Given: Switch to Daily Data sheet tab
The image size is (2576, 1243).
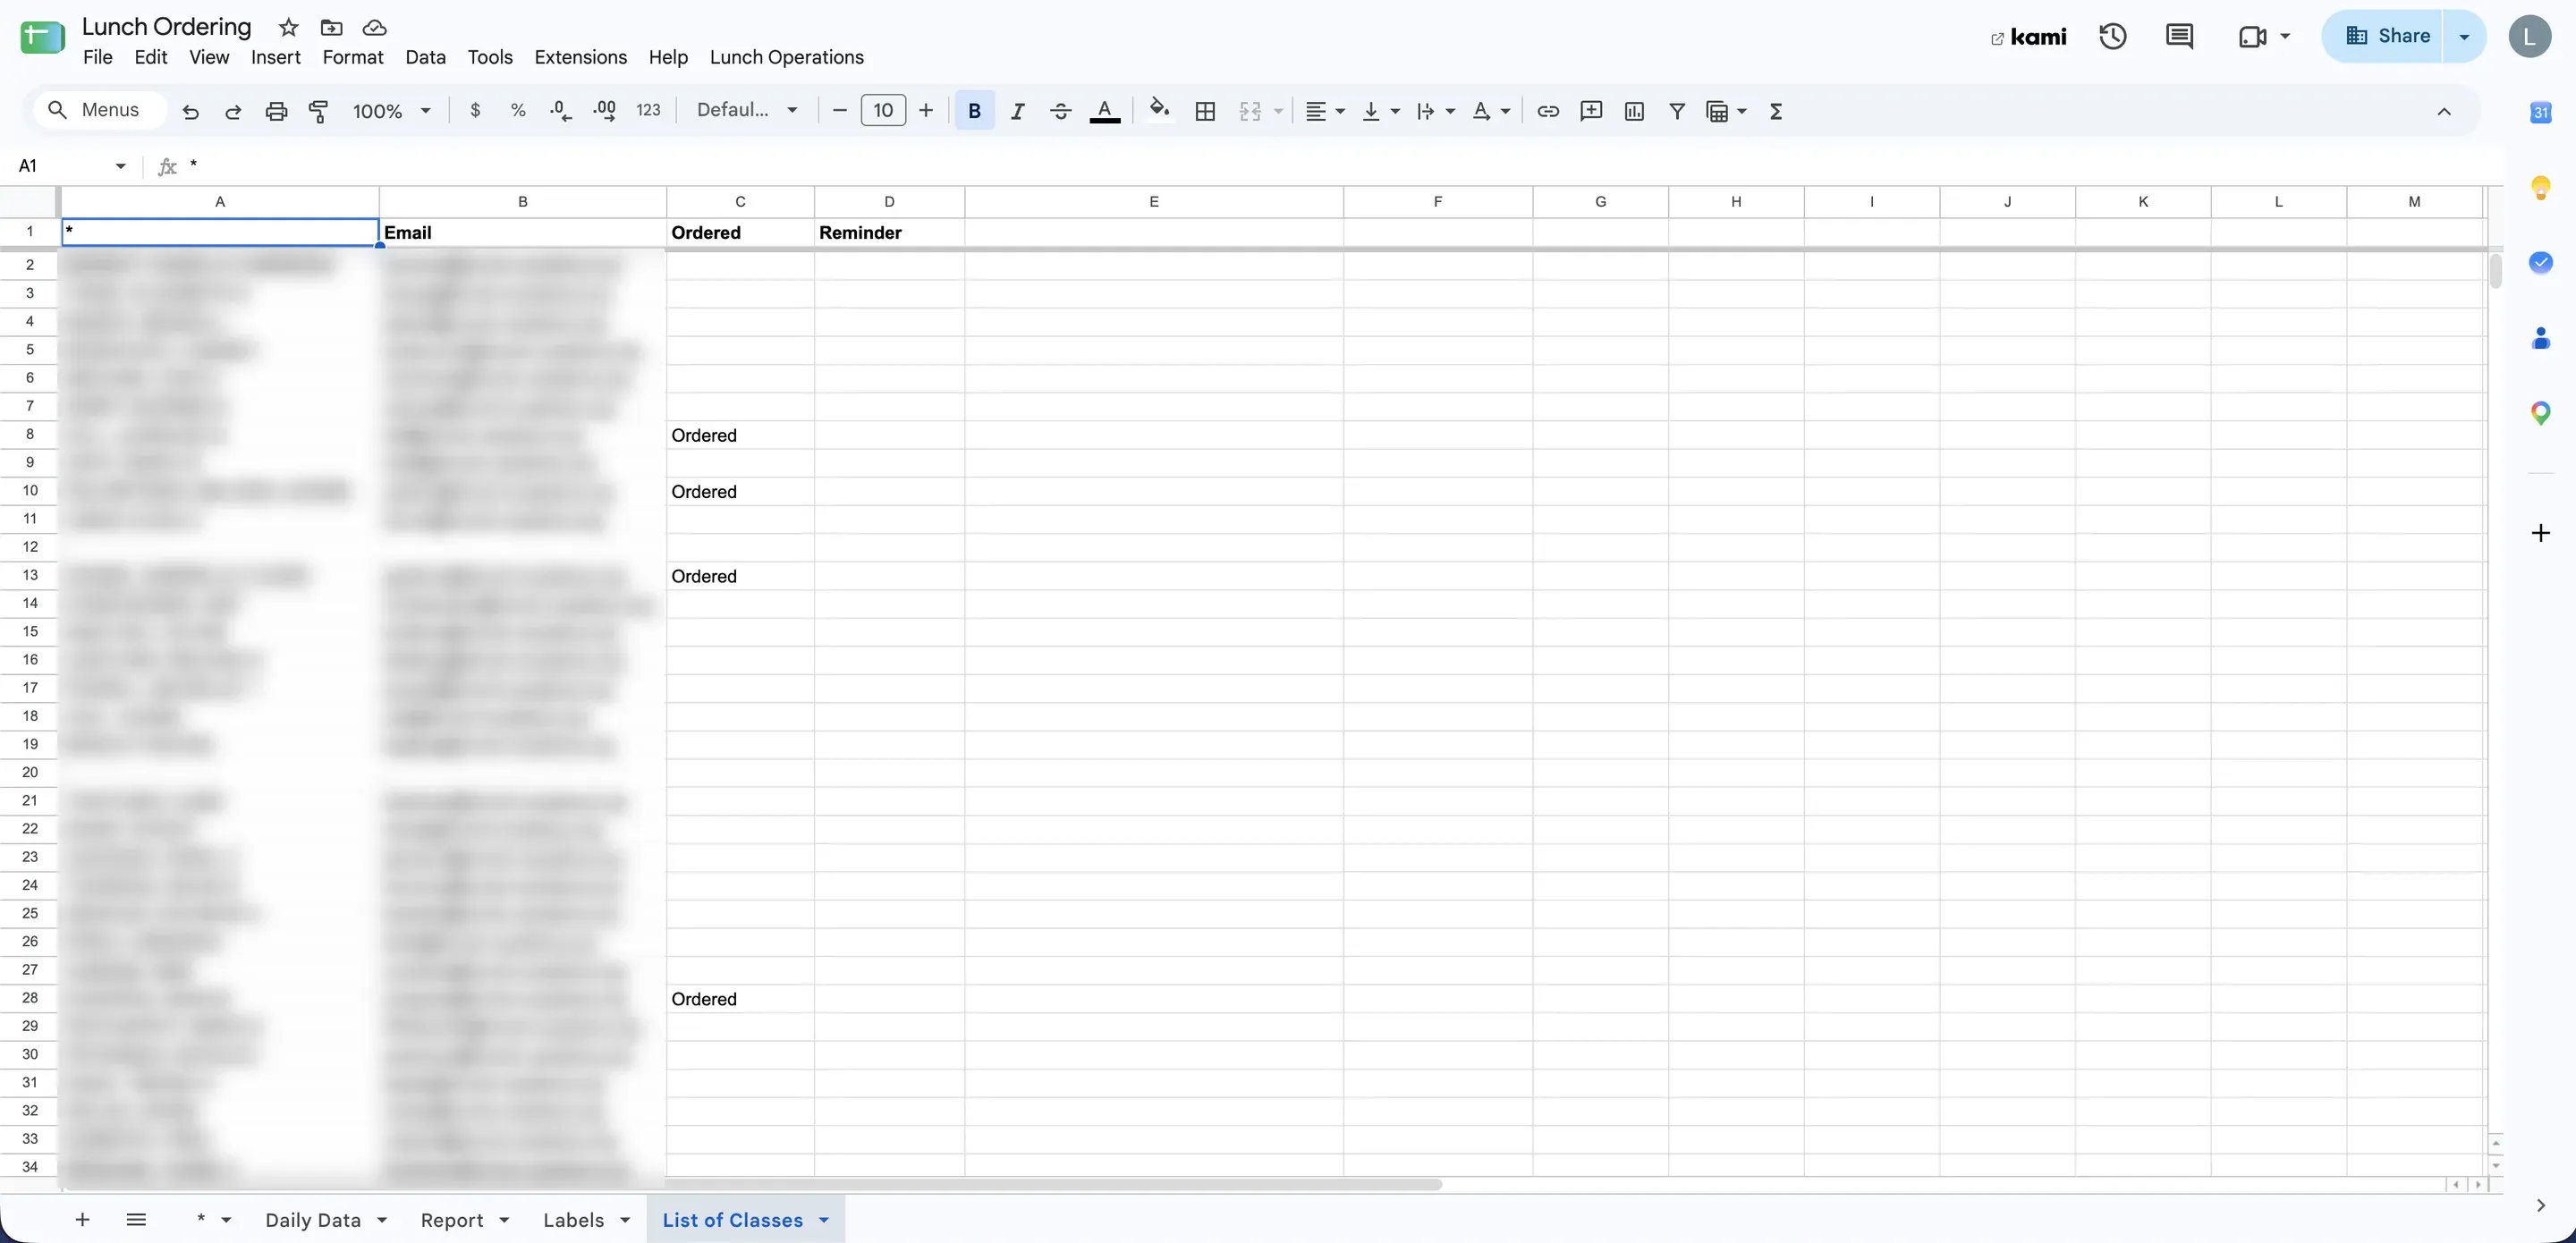Looking at the screenshot, I should pyautogui.click(x=313, y=1220).
